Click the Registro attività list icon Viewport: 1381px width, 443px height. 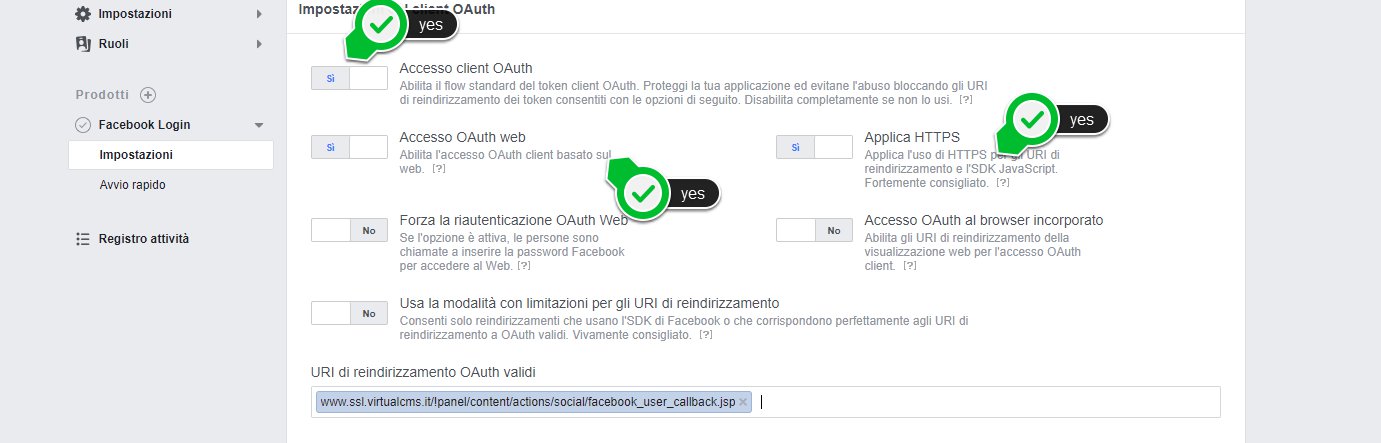pos(83,239)
